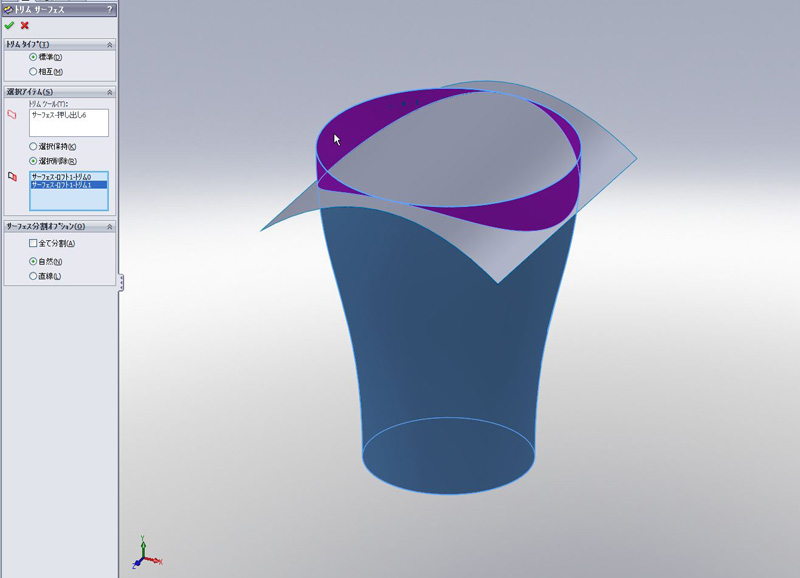Choose the 直線 split option
This screenshot has width=800, height=578.
click(34, 275)
